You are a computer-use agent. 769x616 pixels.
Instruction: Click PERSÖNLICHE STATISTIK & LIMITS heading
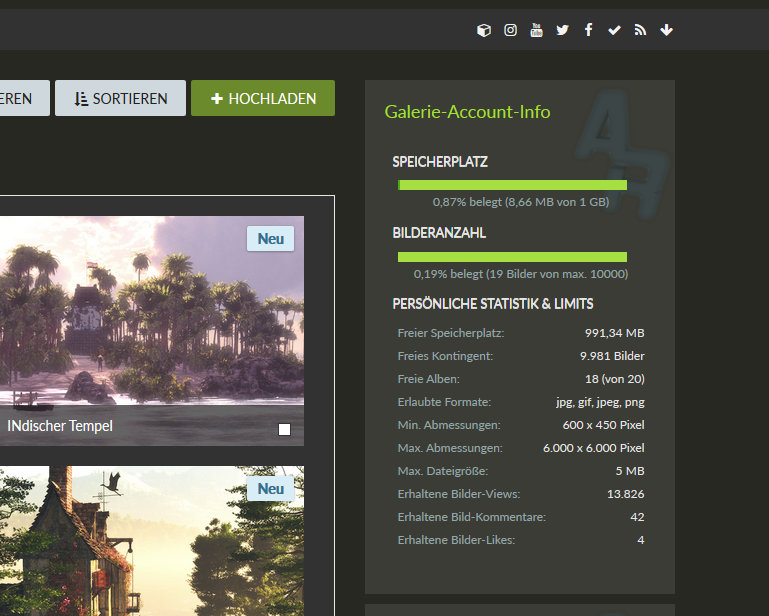coord(493,304)
